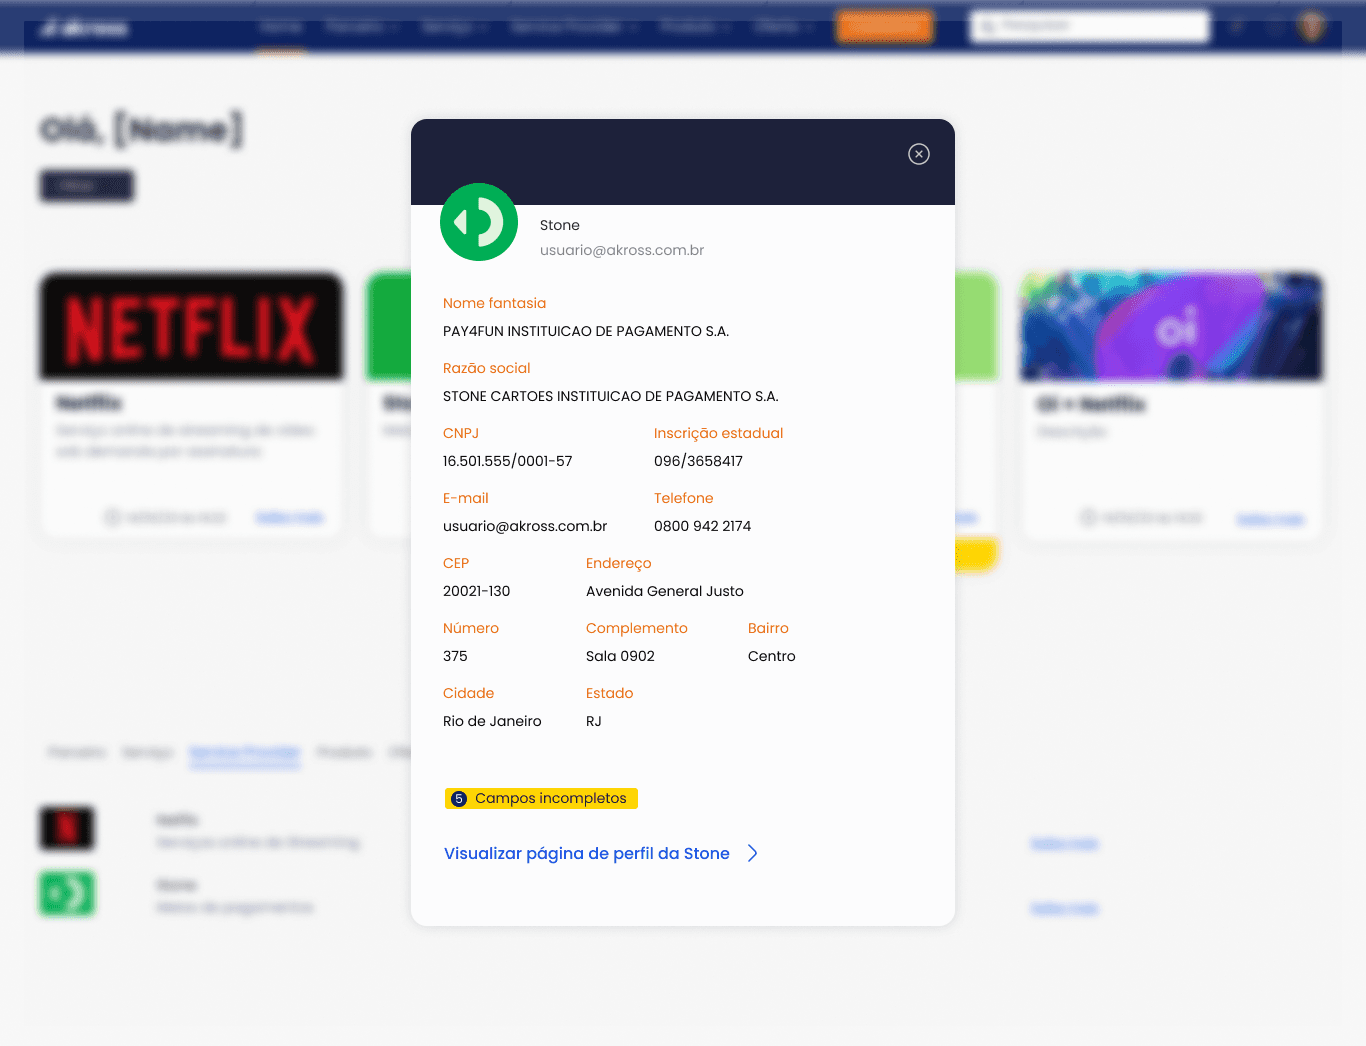
Task: Click the 'Telefone' label
Action: coord(684,498)
